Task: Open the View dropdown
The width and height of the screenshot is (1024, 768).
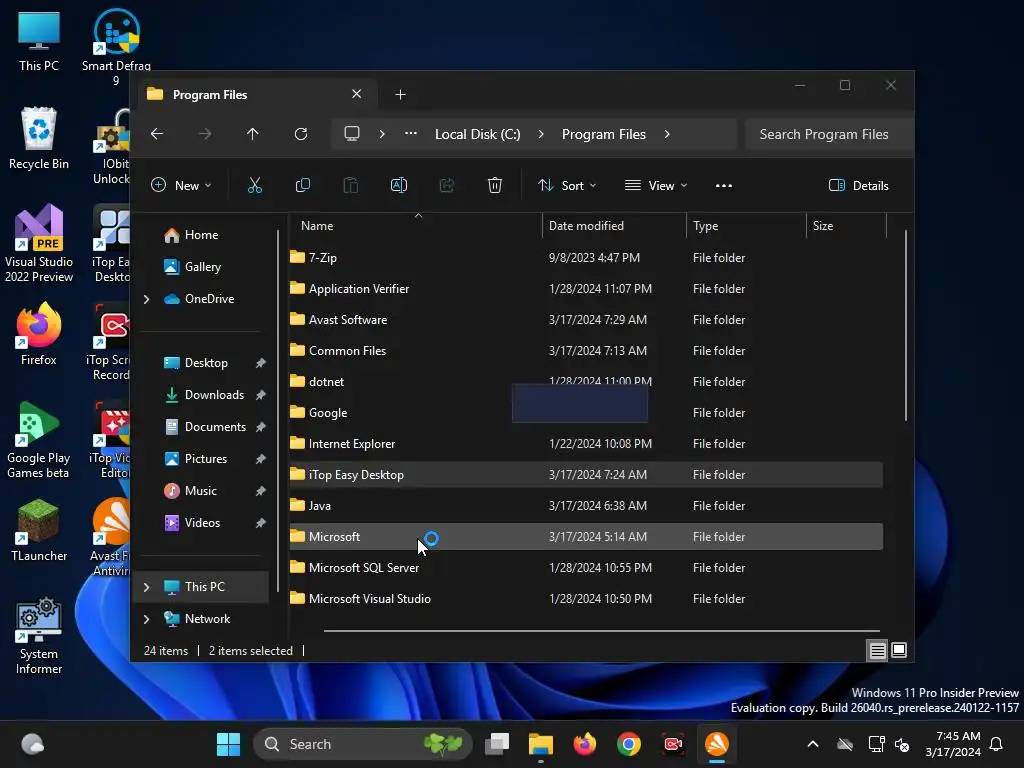Action: [x=656, y=185]
